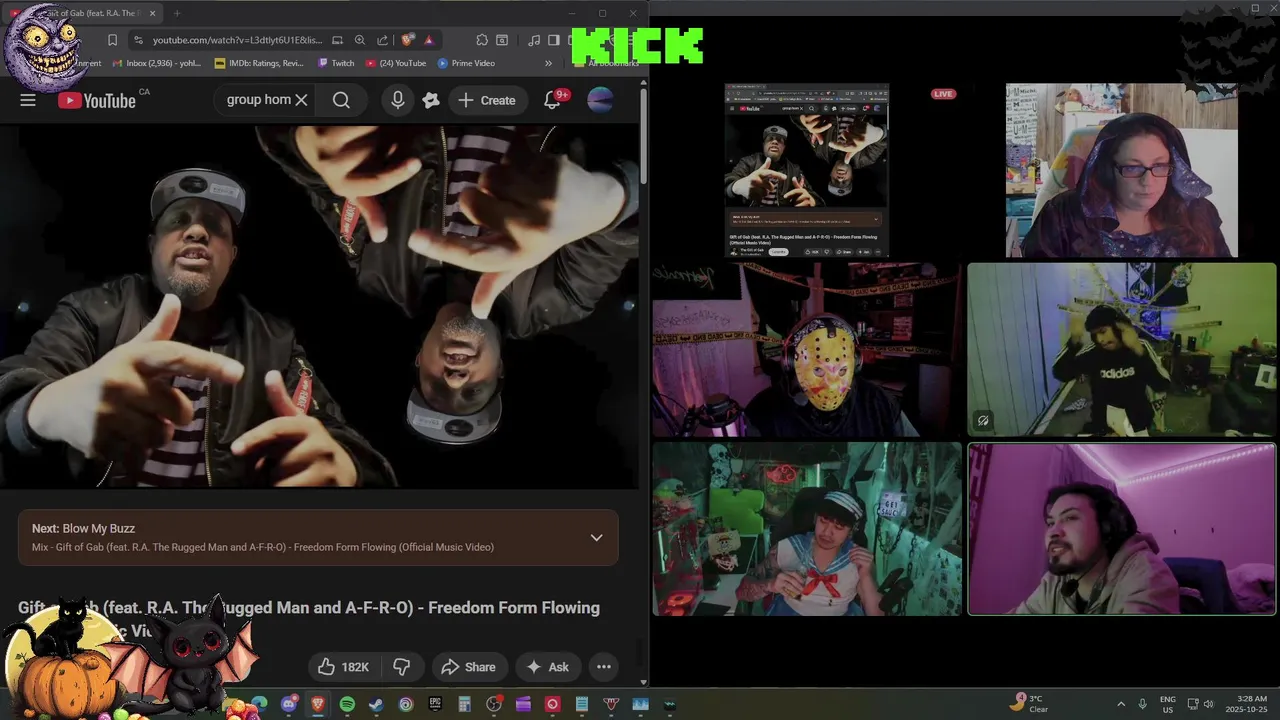
Task: Open a new browser tab with plus
Action: (x=177, y=13)
